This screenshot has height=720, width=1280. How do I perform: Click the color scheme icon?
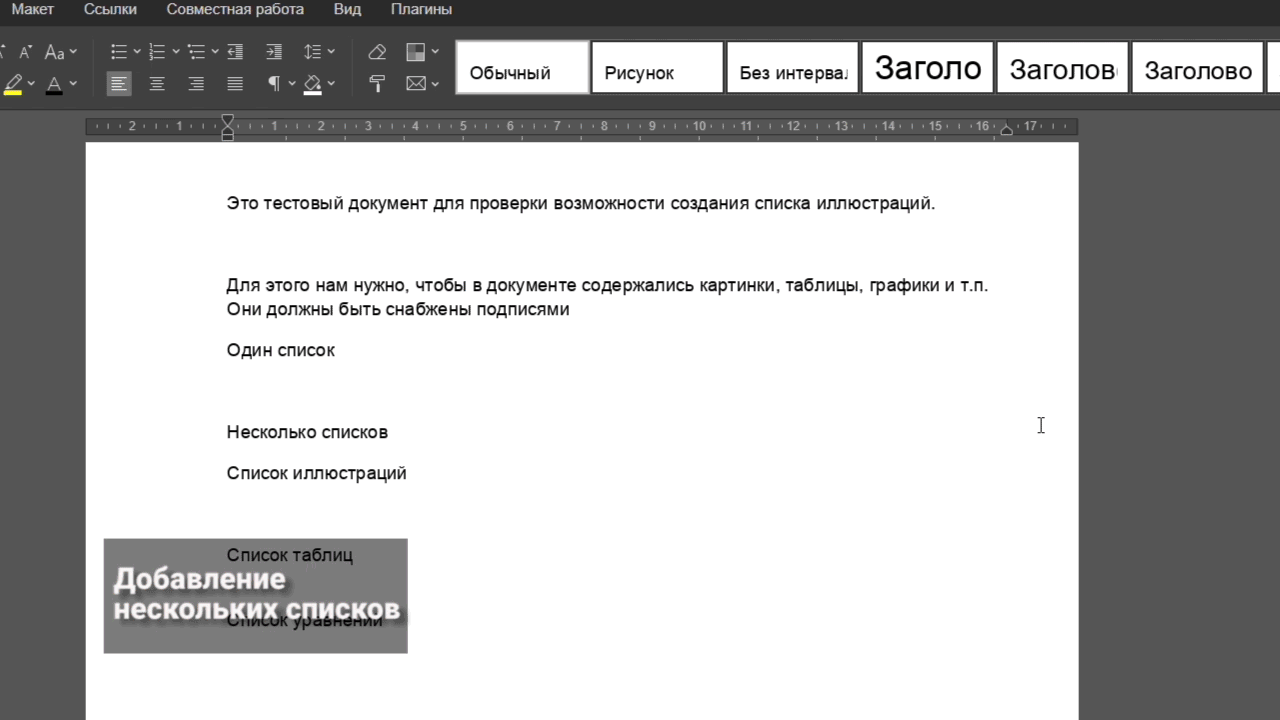[416, 52]
